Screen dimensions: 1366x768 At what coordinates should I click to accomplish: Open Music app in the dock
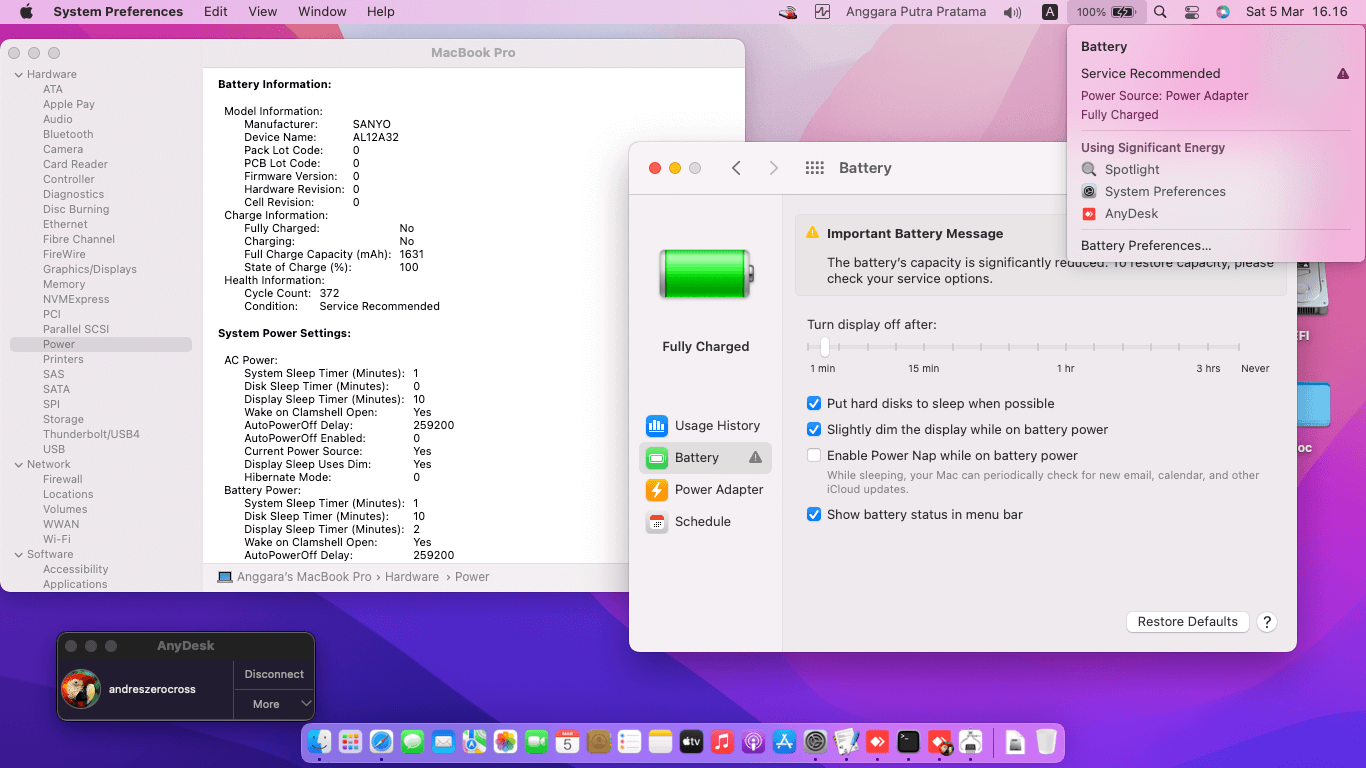722,741
